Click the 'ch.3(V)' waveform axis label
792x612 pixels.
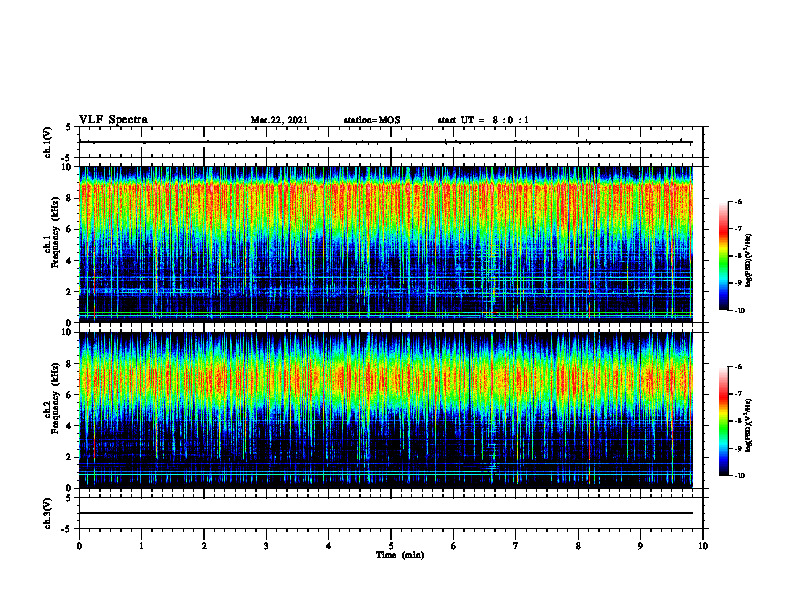[48, 513]
